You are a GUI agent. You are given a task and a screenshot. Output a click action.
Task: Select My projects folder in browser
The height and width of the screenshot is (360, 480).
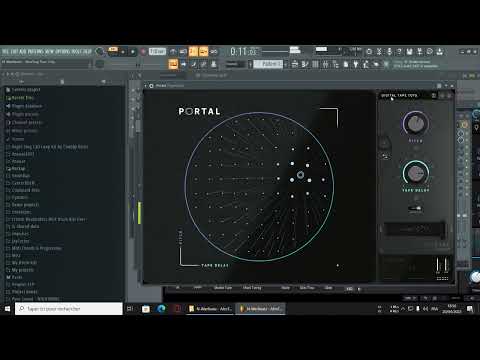coord(20,270)
